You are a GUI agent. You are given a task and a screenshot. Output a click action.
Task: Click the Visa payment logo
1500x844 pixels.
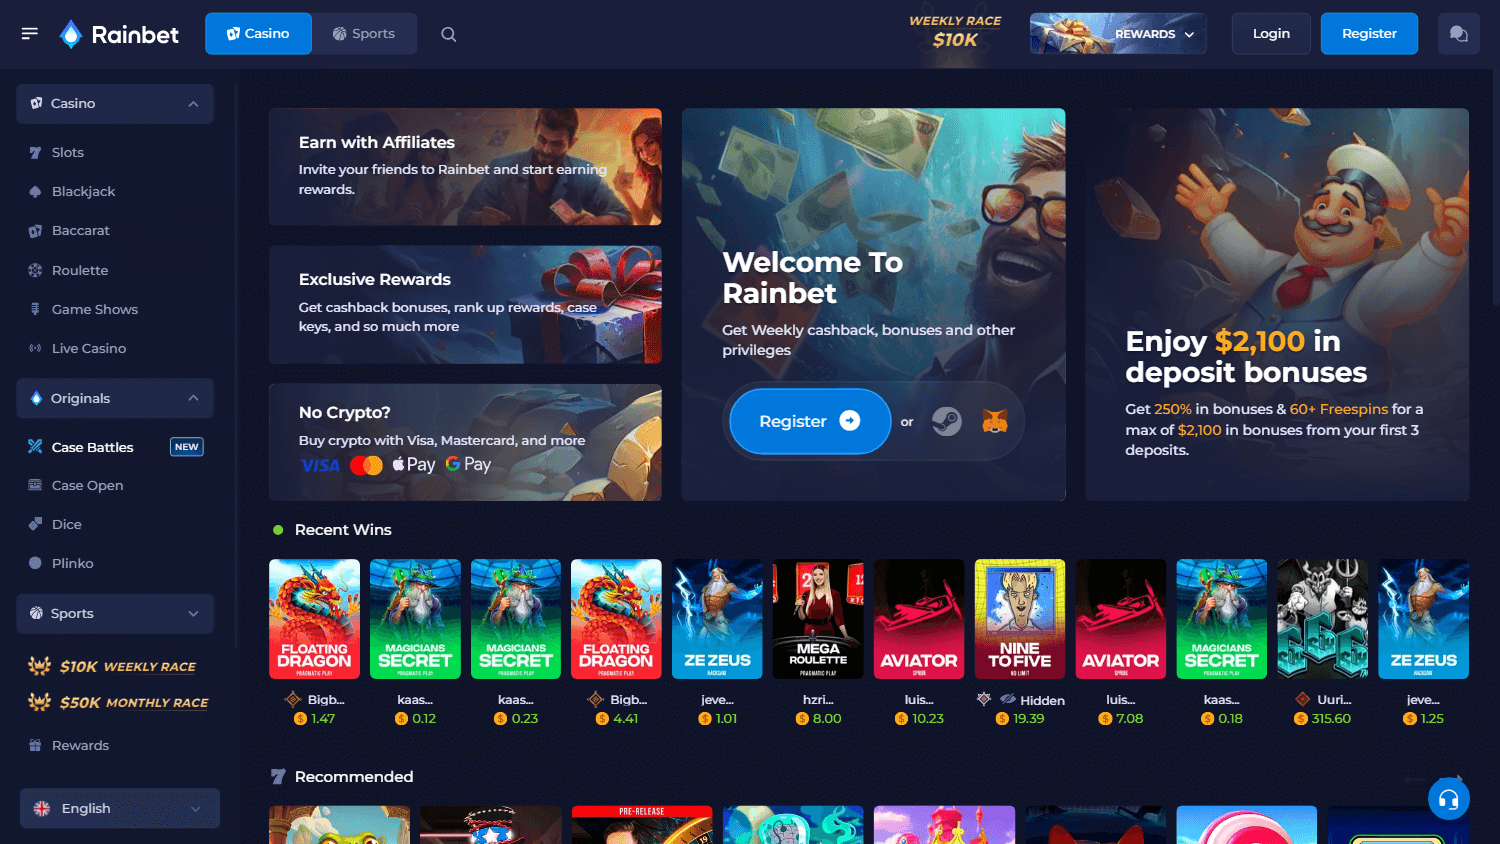point(321,465)
